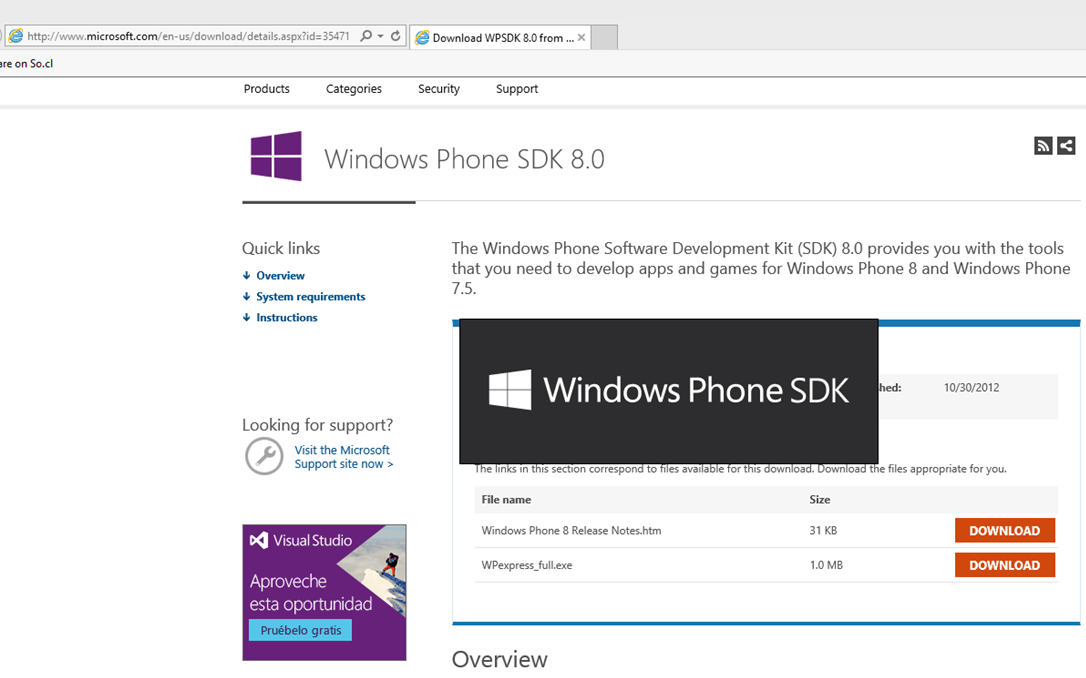Click the Windows logo beside the SDK heading
1086x678 pixels.
(275, 157)
